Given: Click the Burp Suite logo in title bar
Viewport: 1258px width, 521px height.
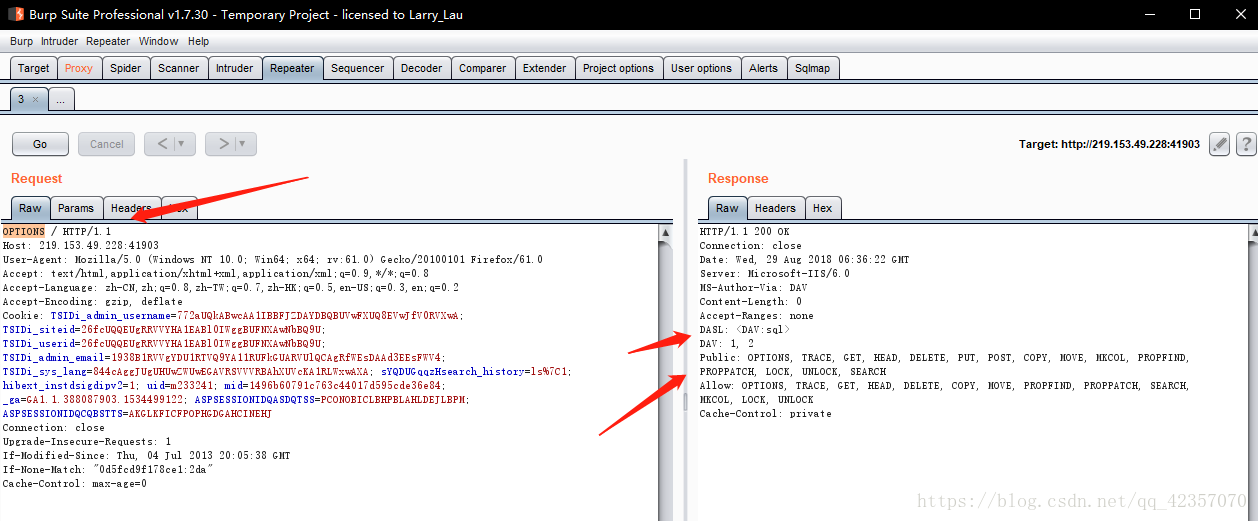Looking at the screenshot, I should point(16,15).
